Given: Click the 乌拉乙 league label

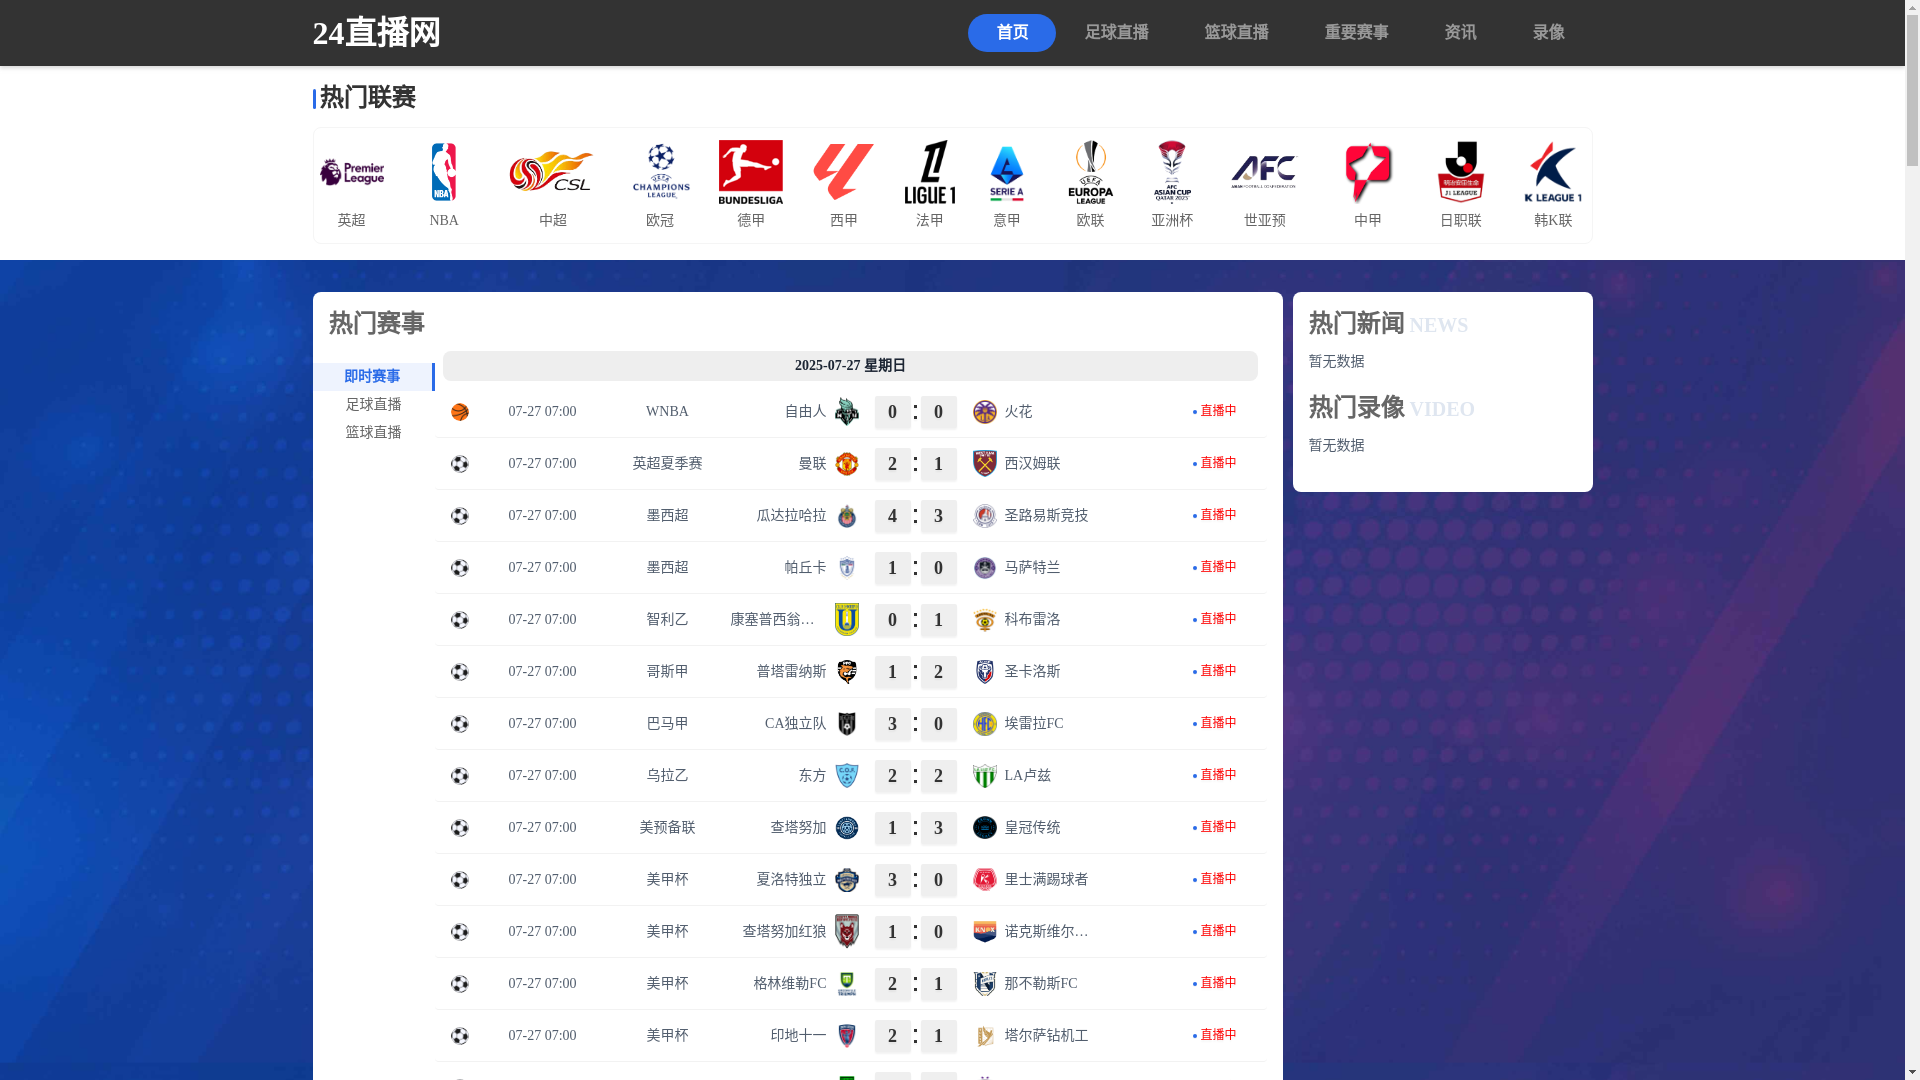Looking at the screenshot, I should [667, 776].
